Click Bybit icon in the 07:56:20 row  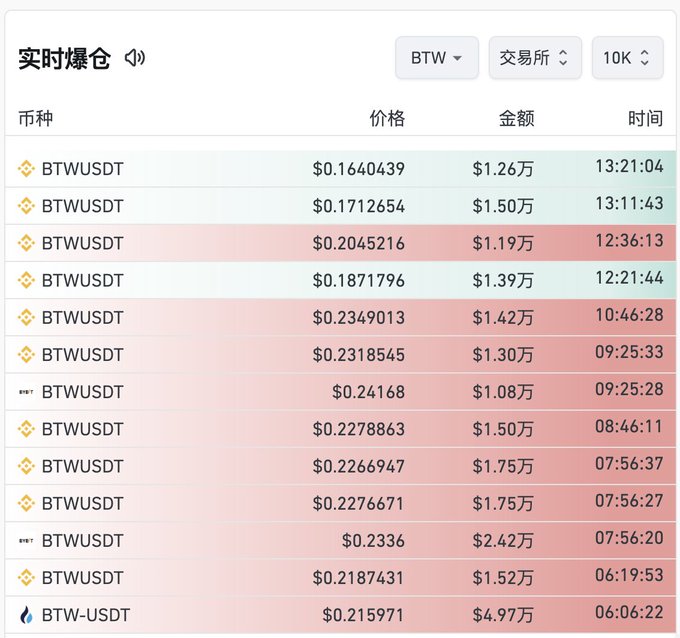click(x=26, y=541)
